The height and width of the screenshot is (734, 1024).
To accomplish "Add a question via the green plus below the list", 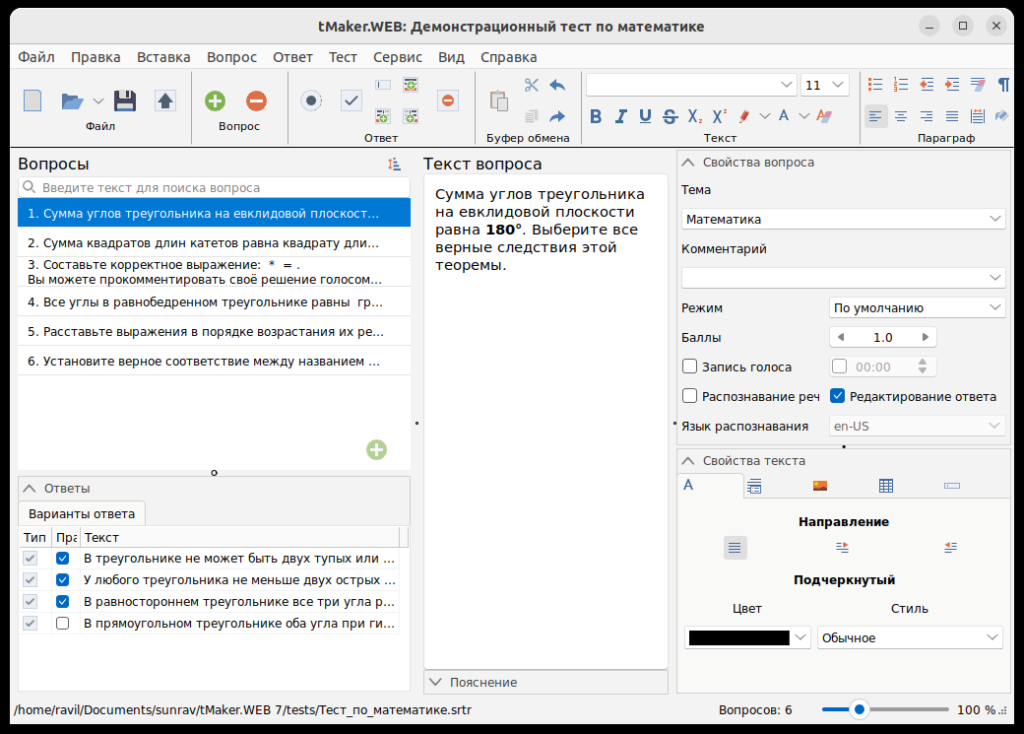I will click(x=376, y=449).
